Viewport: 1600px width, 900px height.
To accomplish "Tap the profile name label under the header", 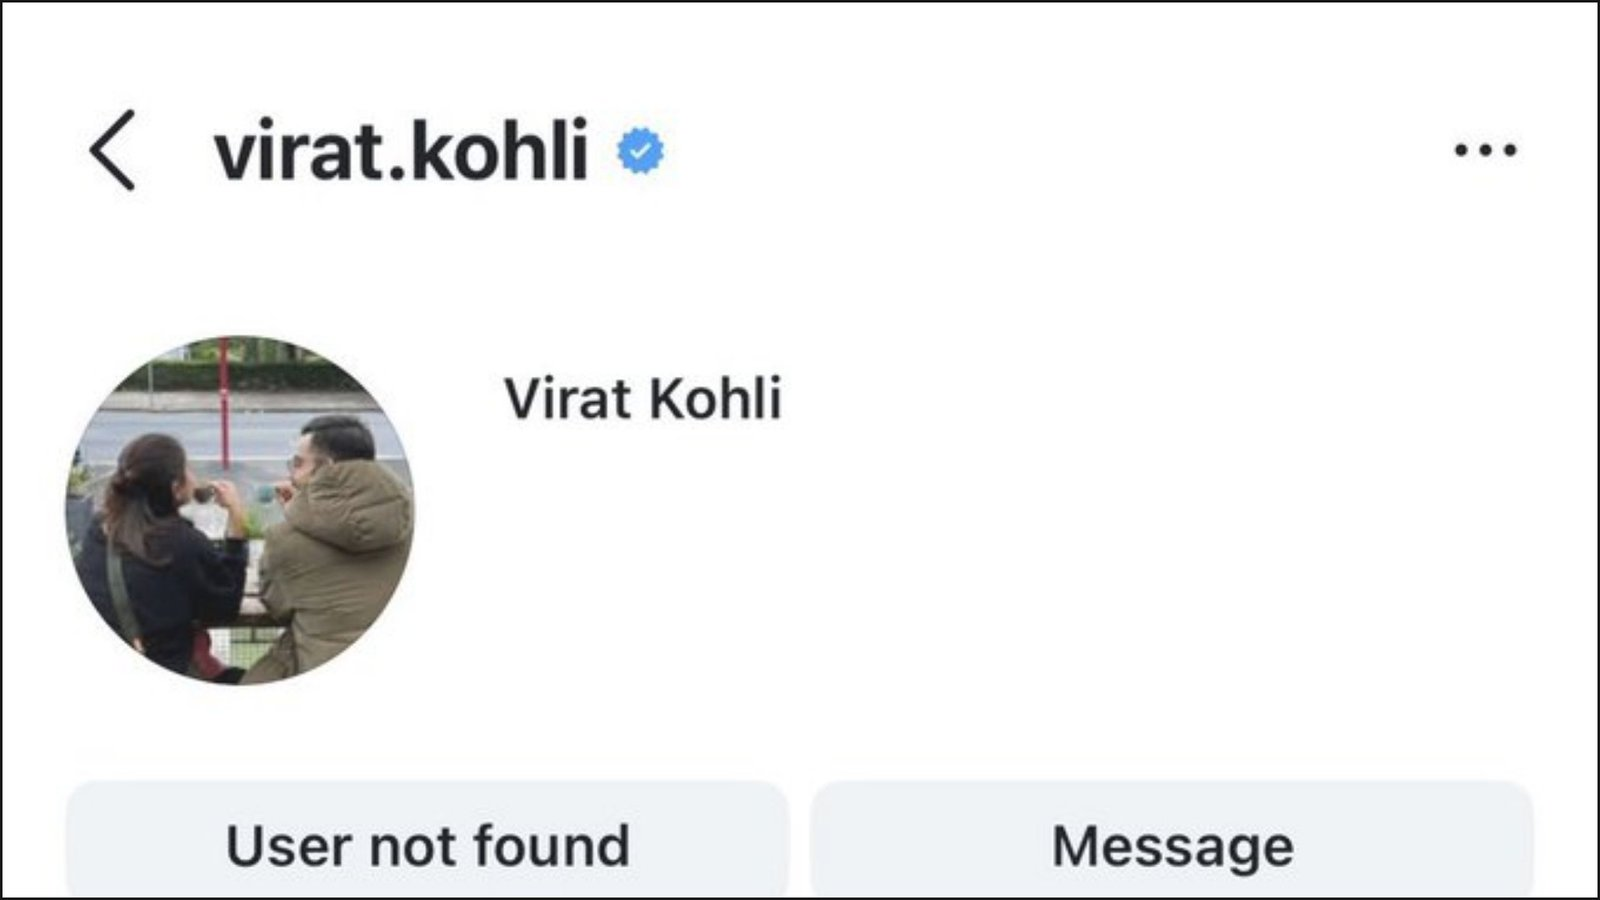I will pos(642,399).
